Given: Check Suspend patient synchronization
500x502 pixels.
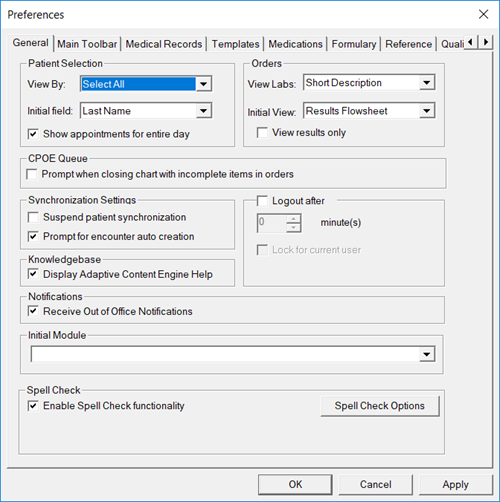Looking at the screenshot, I should [x=33, y=217].
